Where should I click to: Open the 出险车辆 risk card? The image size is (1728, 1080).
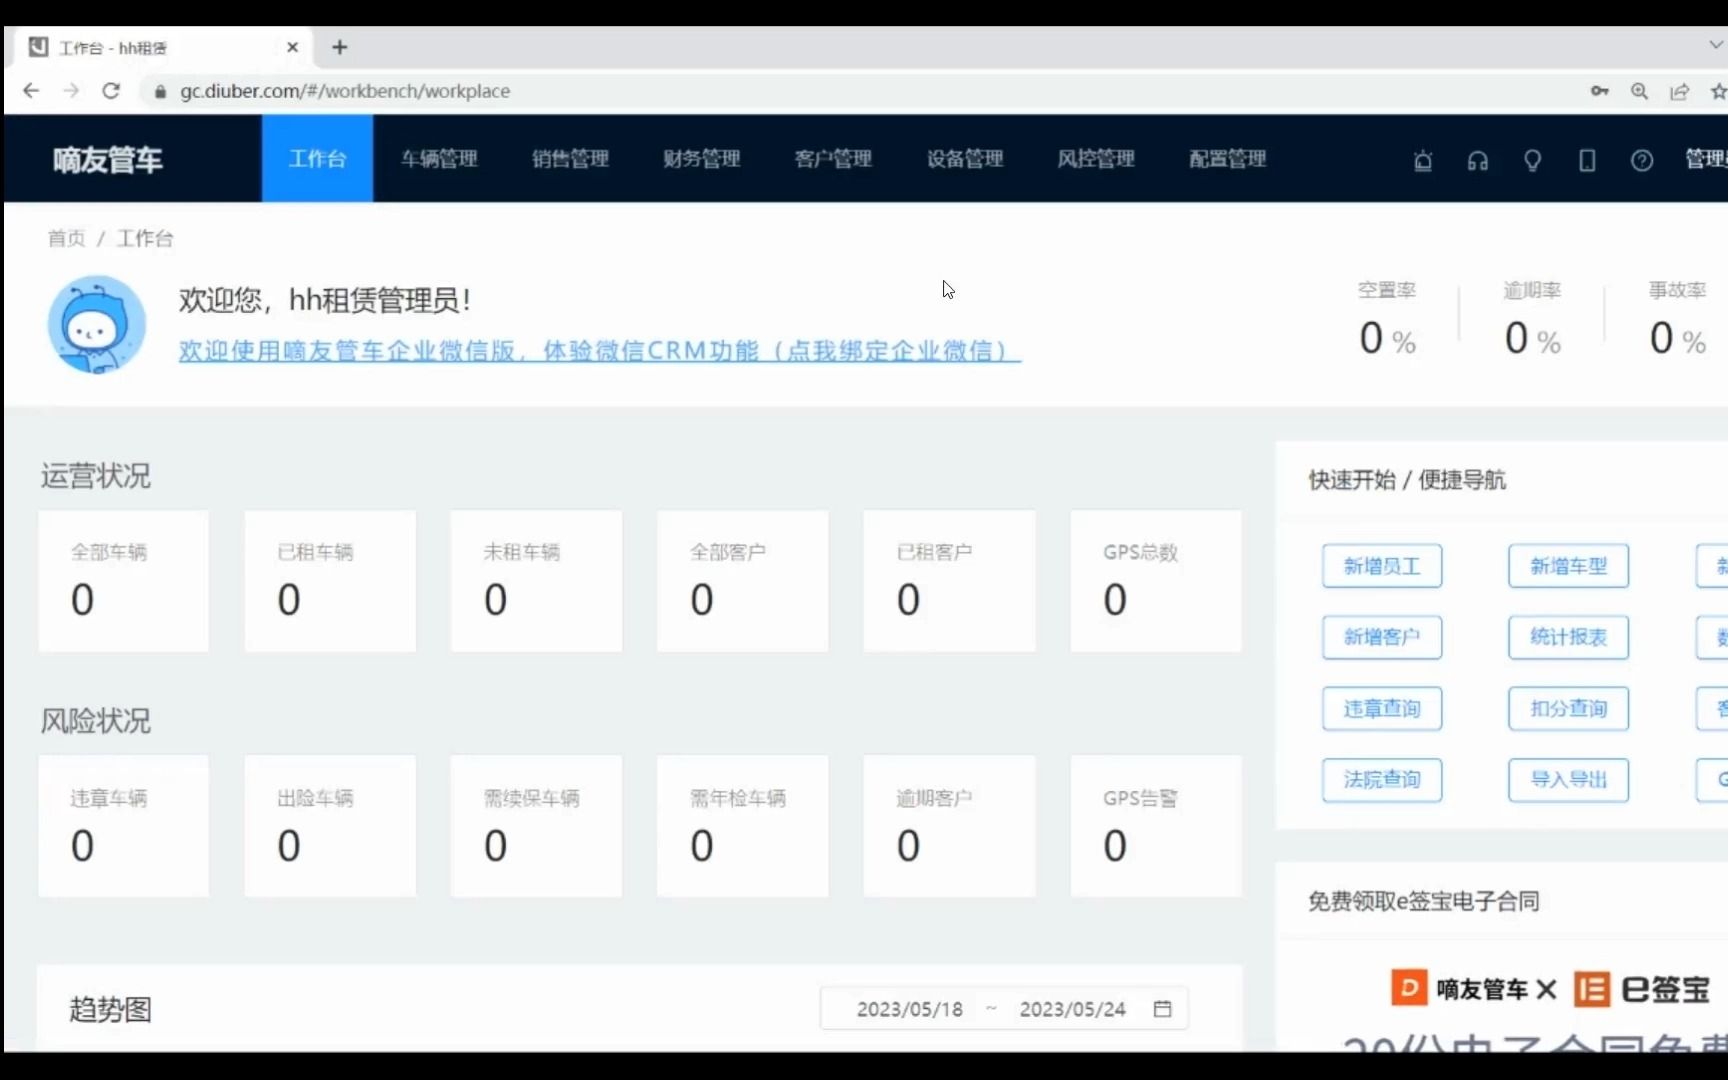click(x=330, y=826)
